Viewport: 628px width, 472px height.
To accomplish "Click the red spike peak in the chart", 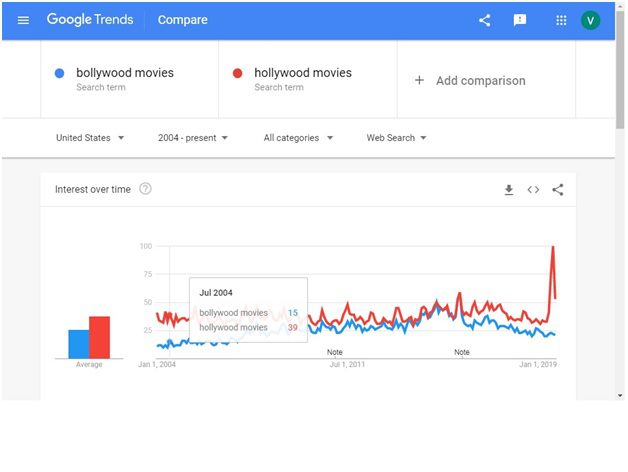I will click(553, 247).
